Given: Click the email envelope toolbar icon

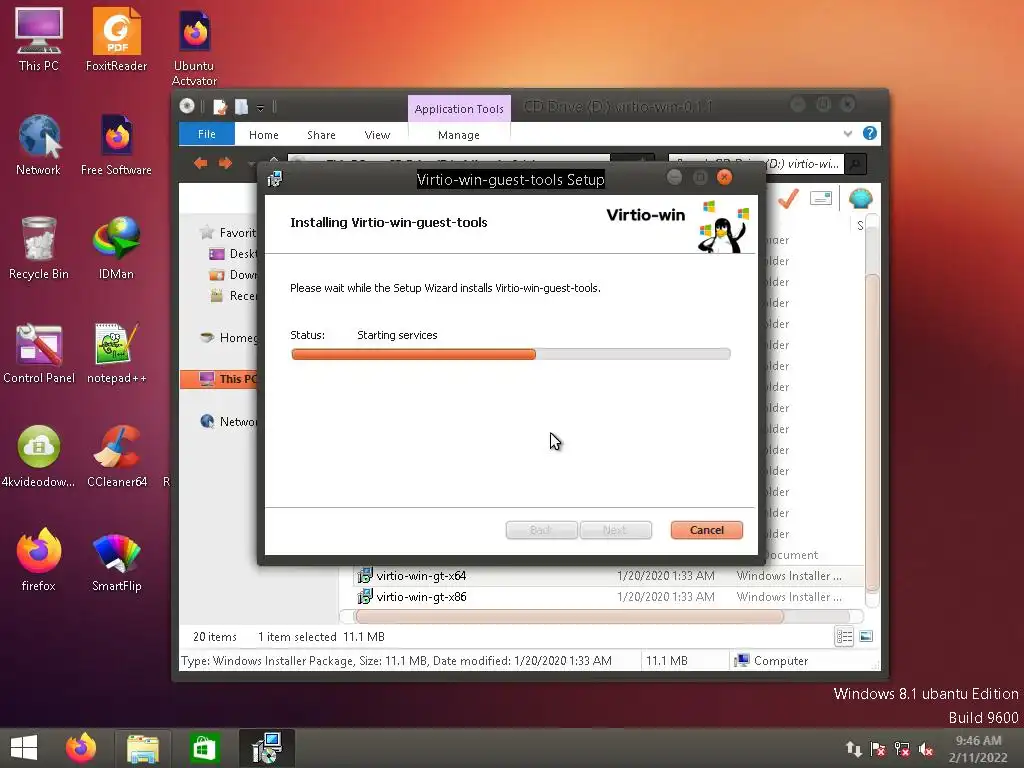Looking at the screenshot, I should pos(821,198).
